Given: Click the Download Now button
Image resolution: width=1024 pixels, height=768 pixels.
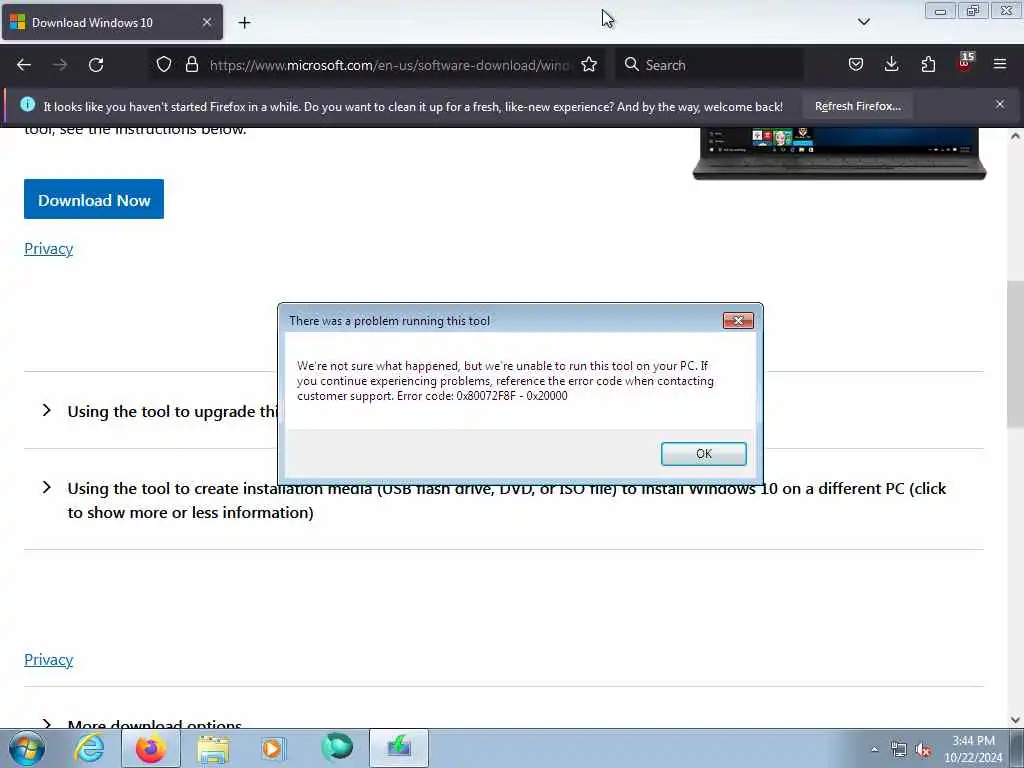Looking at the screenshot, I should coord(94,199).
